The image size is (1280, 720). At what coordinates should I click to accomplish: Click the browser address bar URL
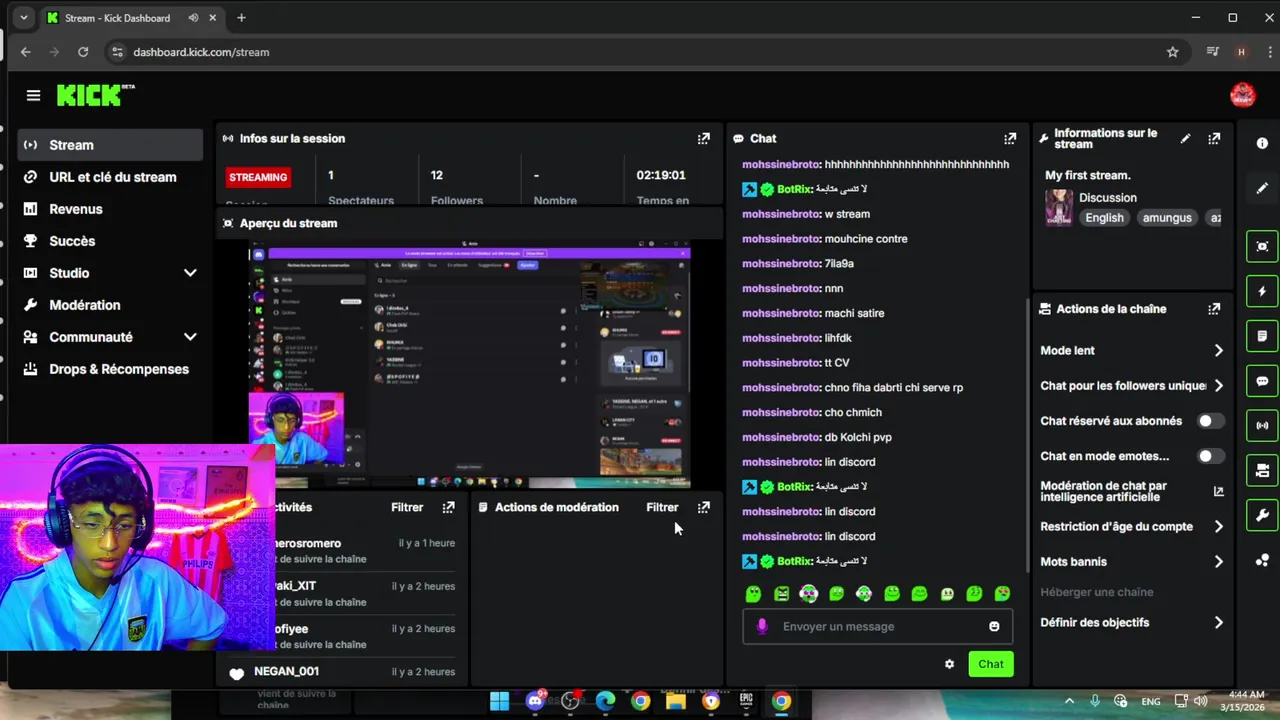(201, 52)
